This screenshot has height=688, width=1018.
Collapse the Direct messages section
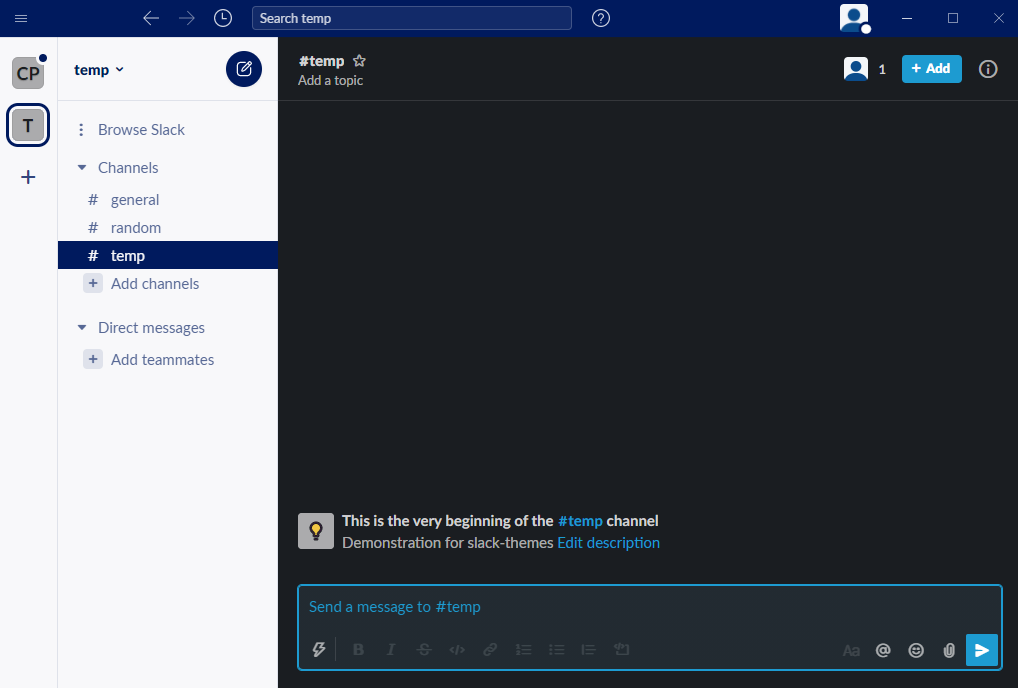[x=82, y=328]
